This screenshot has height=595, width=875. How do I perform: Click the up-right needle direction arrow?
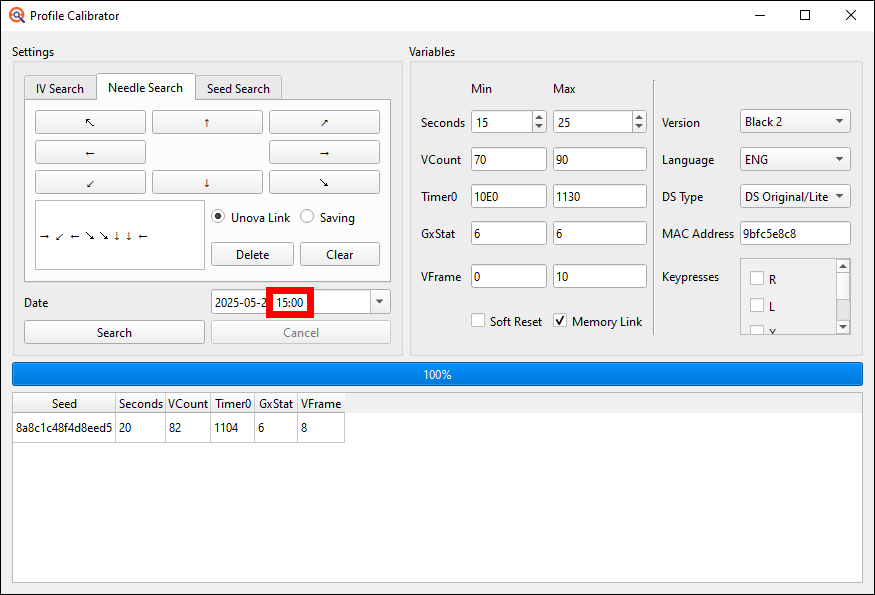[x=323, y=122]
